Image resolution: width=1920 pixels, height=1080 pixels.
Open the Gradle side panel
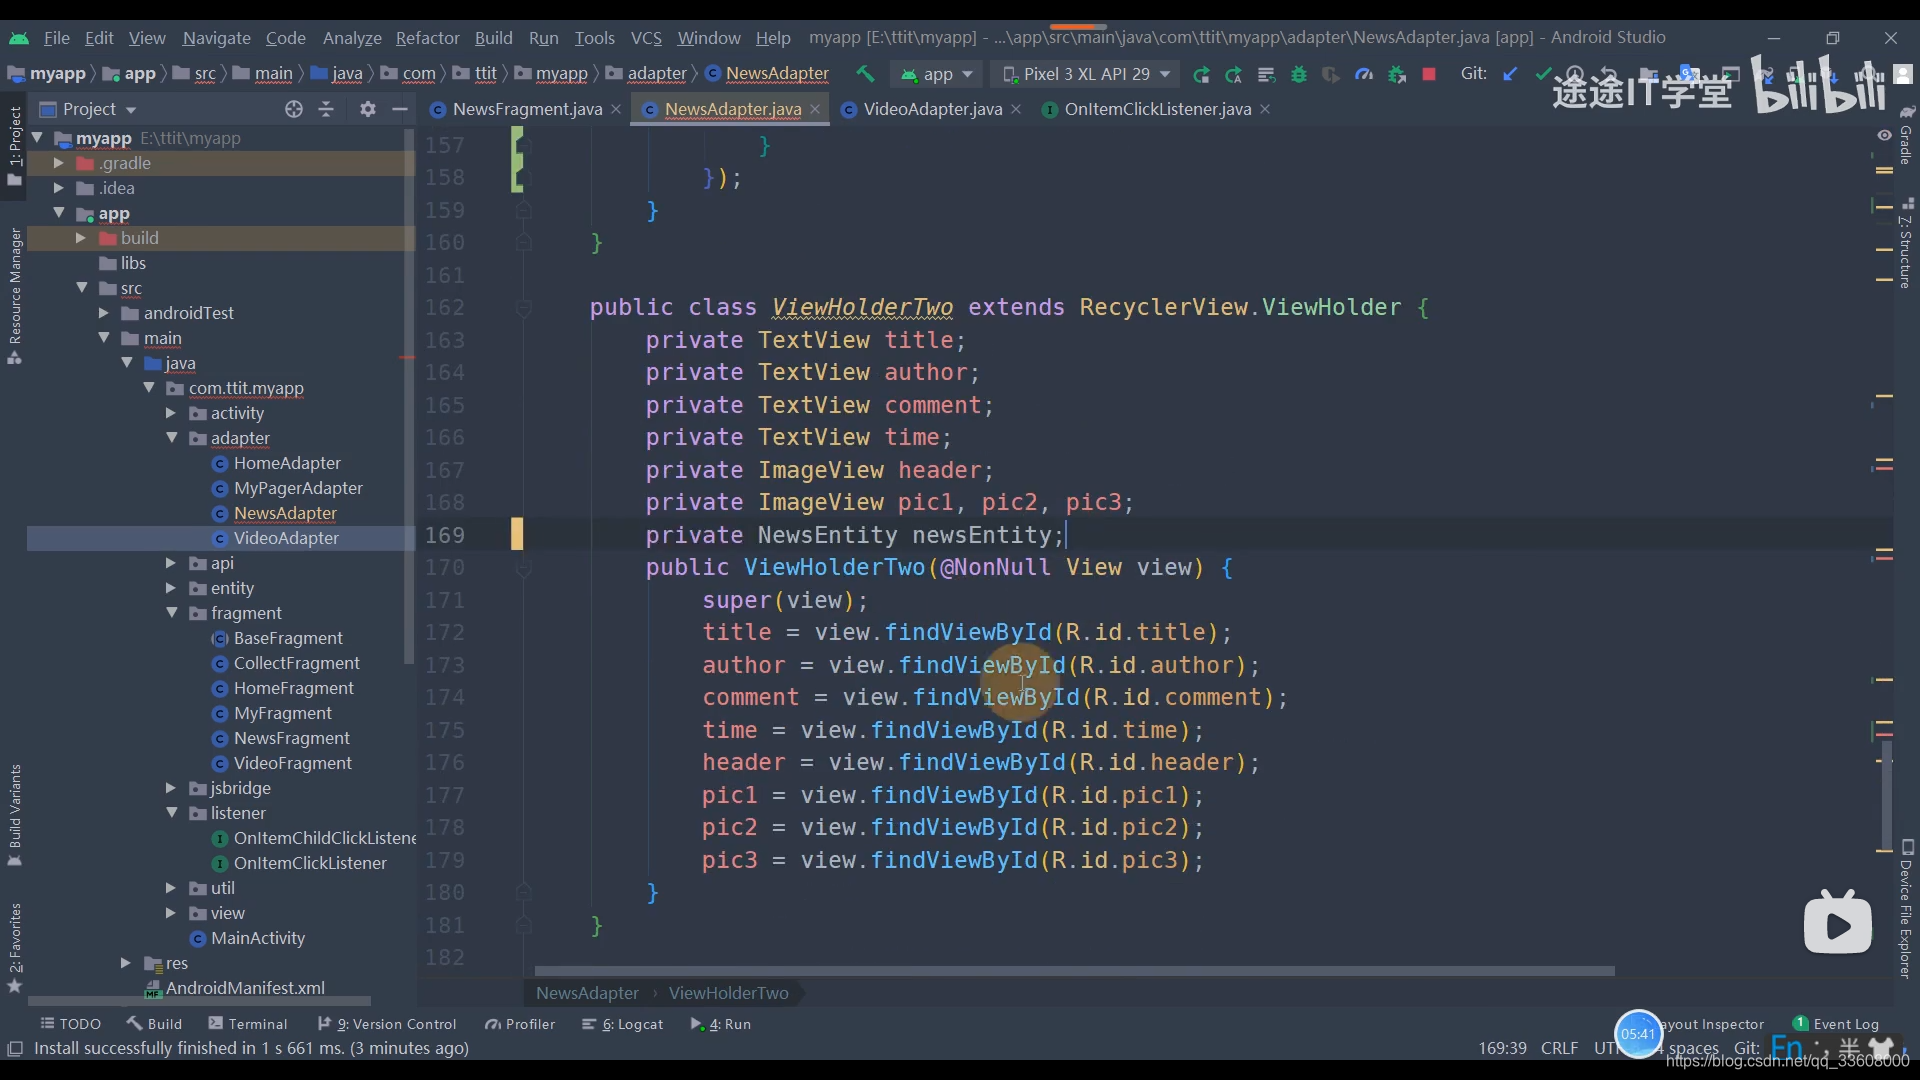1906,135
